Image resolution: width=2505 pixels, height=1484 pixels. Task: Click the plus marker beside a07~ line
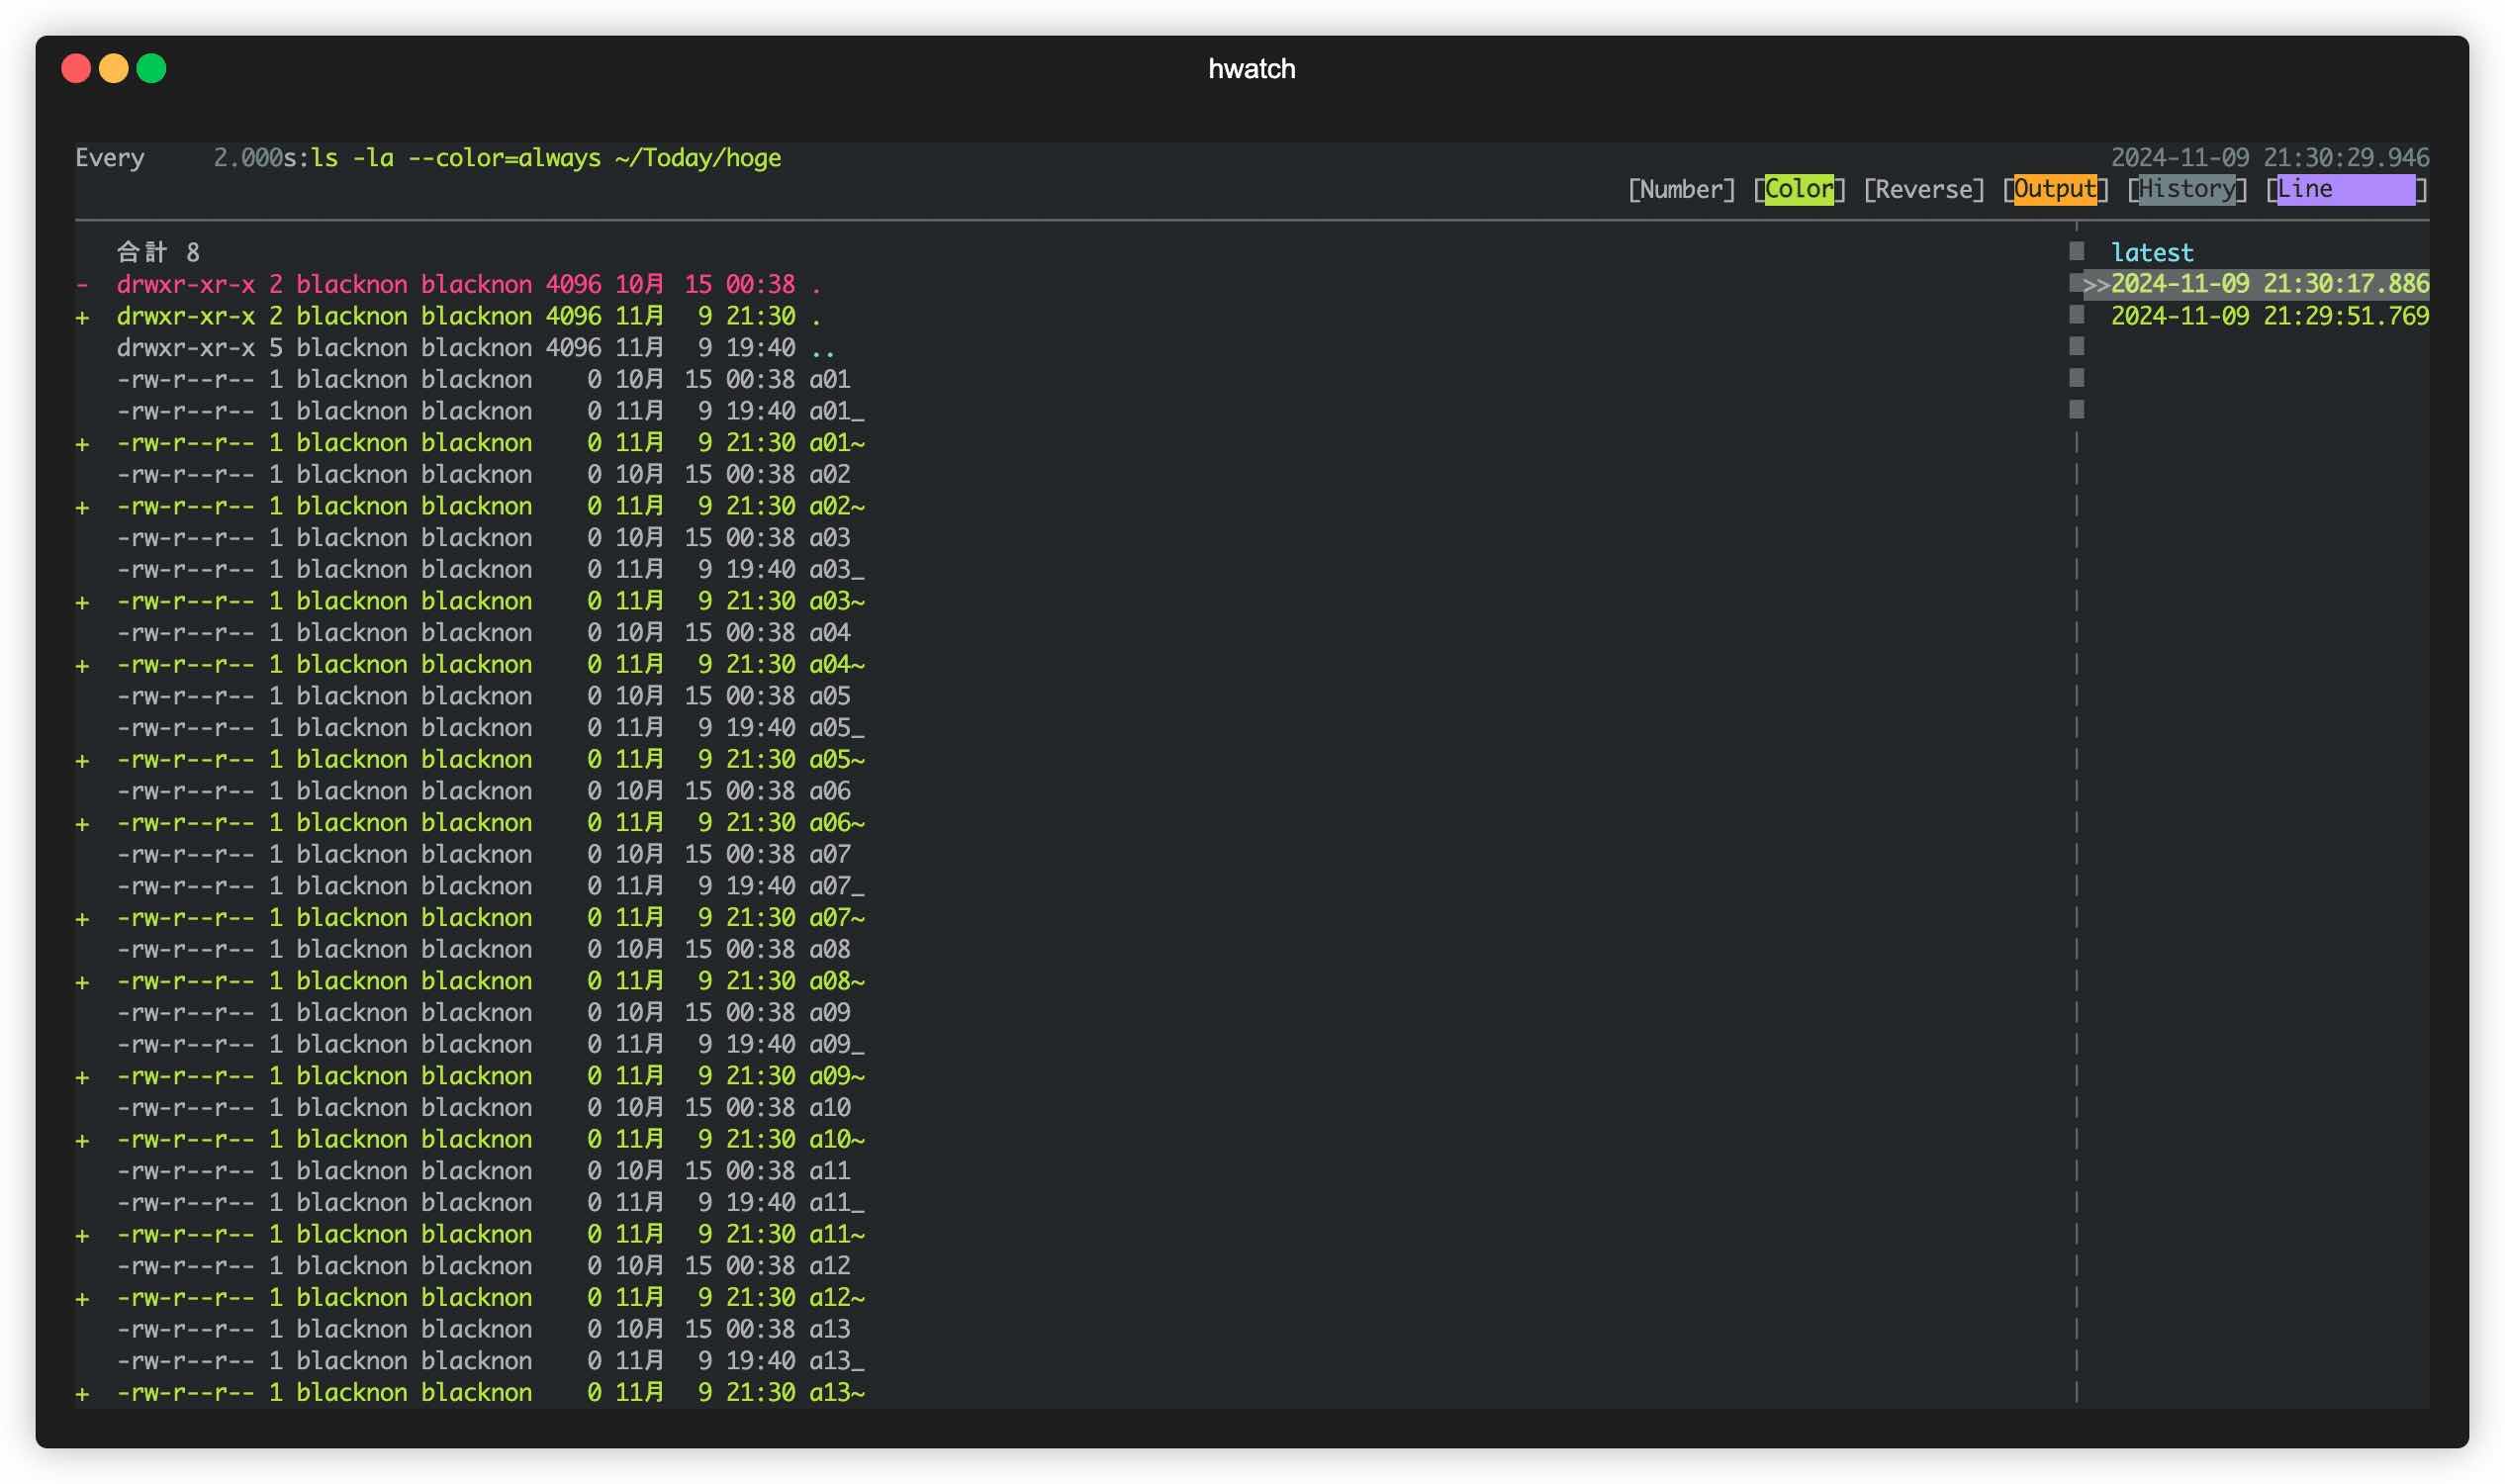point(82,918)
